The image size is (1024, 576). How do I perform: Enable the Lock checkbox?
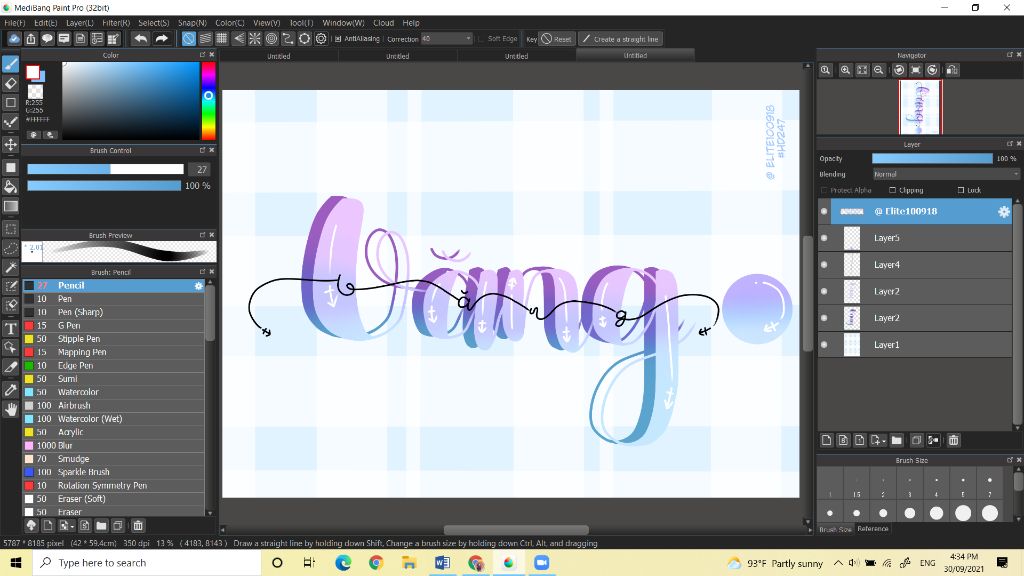961,190
